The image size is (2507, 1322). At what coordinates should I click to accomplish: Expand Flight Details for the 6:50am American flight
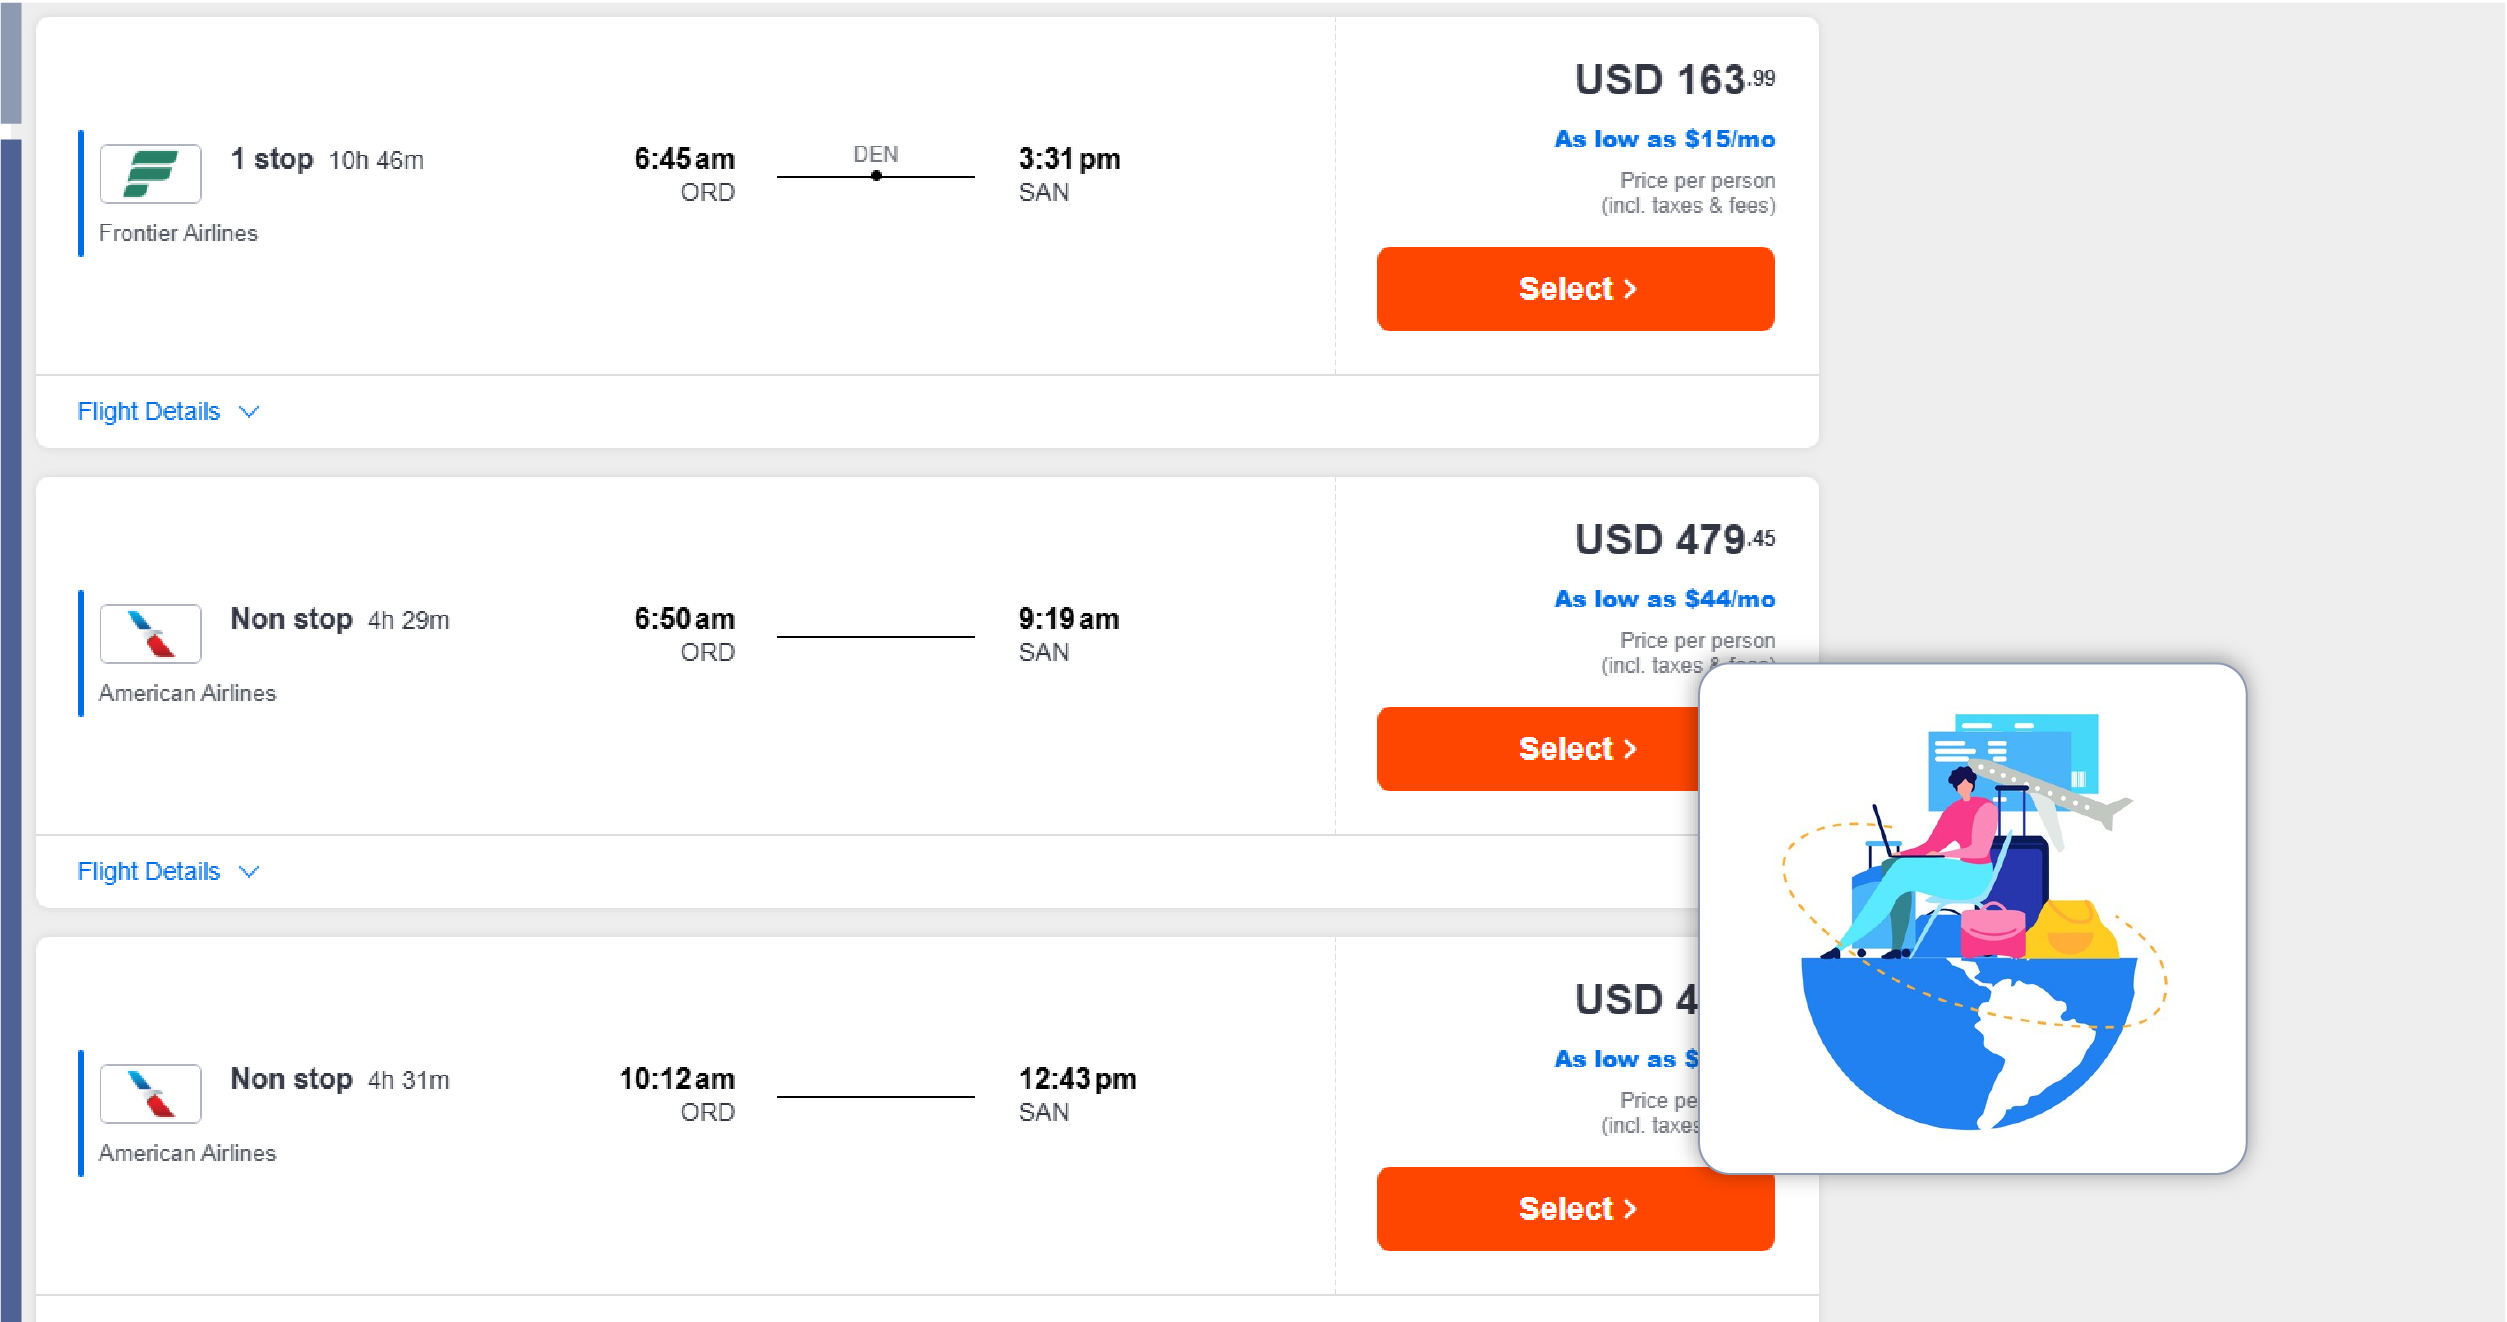pos(149,872)
